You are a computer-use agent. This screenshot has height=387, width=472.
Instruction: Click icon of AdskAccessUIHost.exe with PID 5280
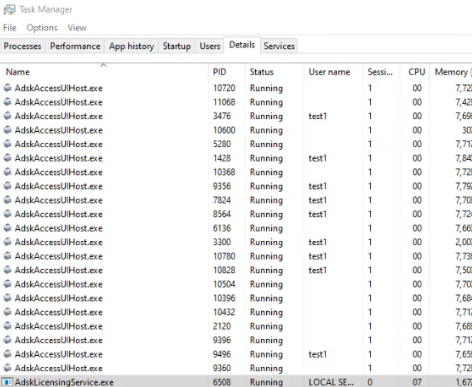(8, 144)
